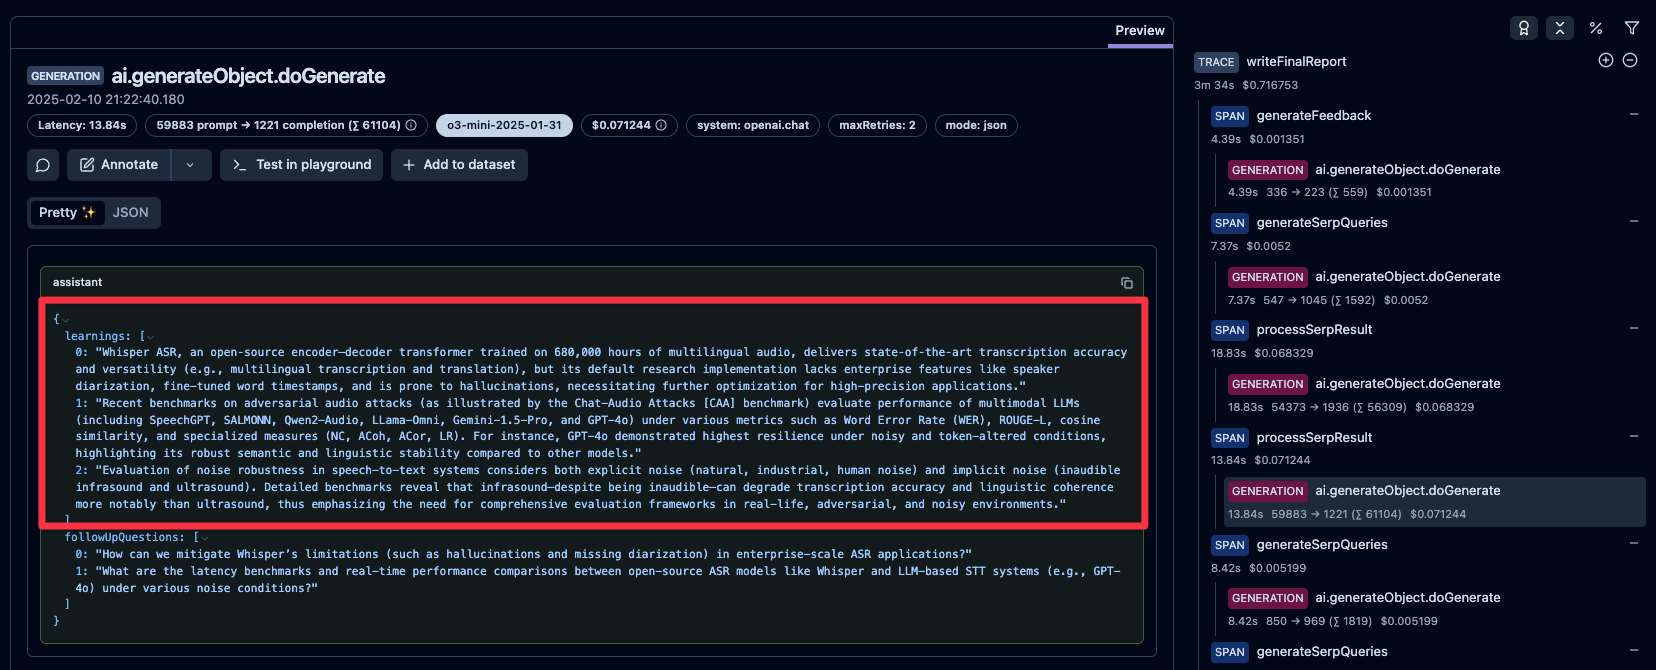Select the writeFinalReport trace node

tap(1295, 62)
